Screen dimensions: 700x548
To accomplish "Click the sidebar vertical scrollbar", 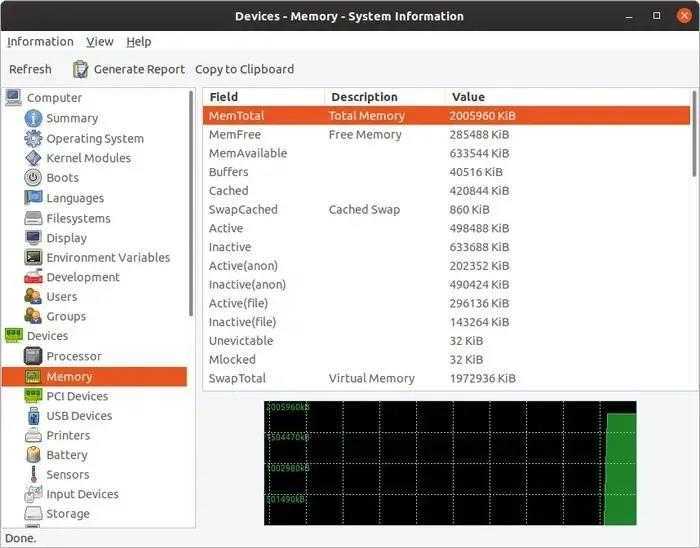I will (191, 203).
